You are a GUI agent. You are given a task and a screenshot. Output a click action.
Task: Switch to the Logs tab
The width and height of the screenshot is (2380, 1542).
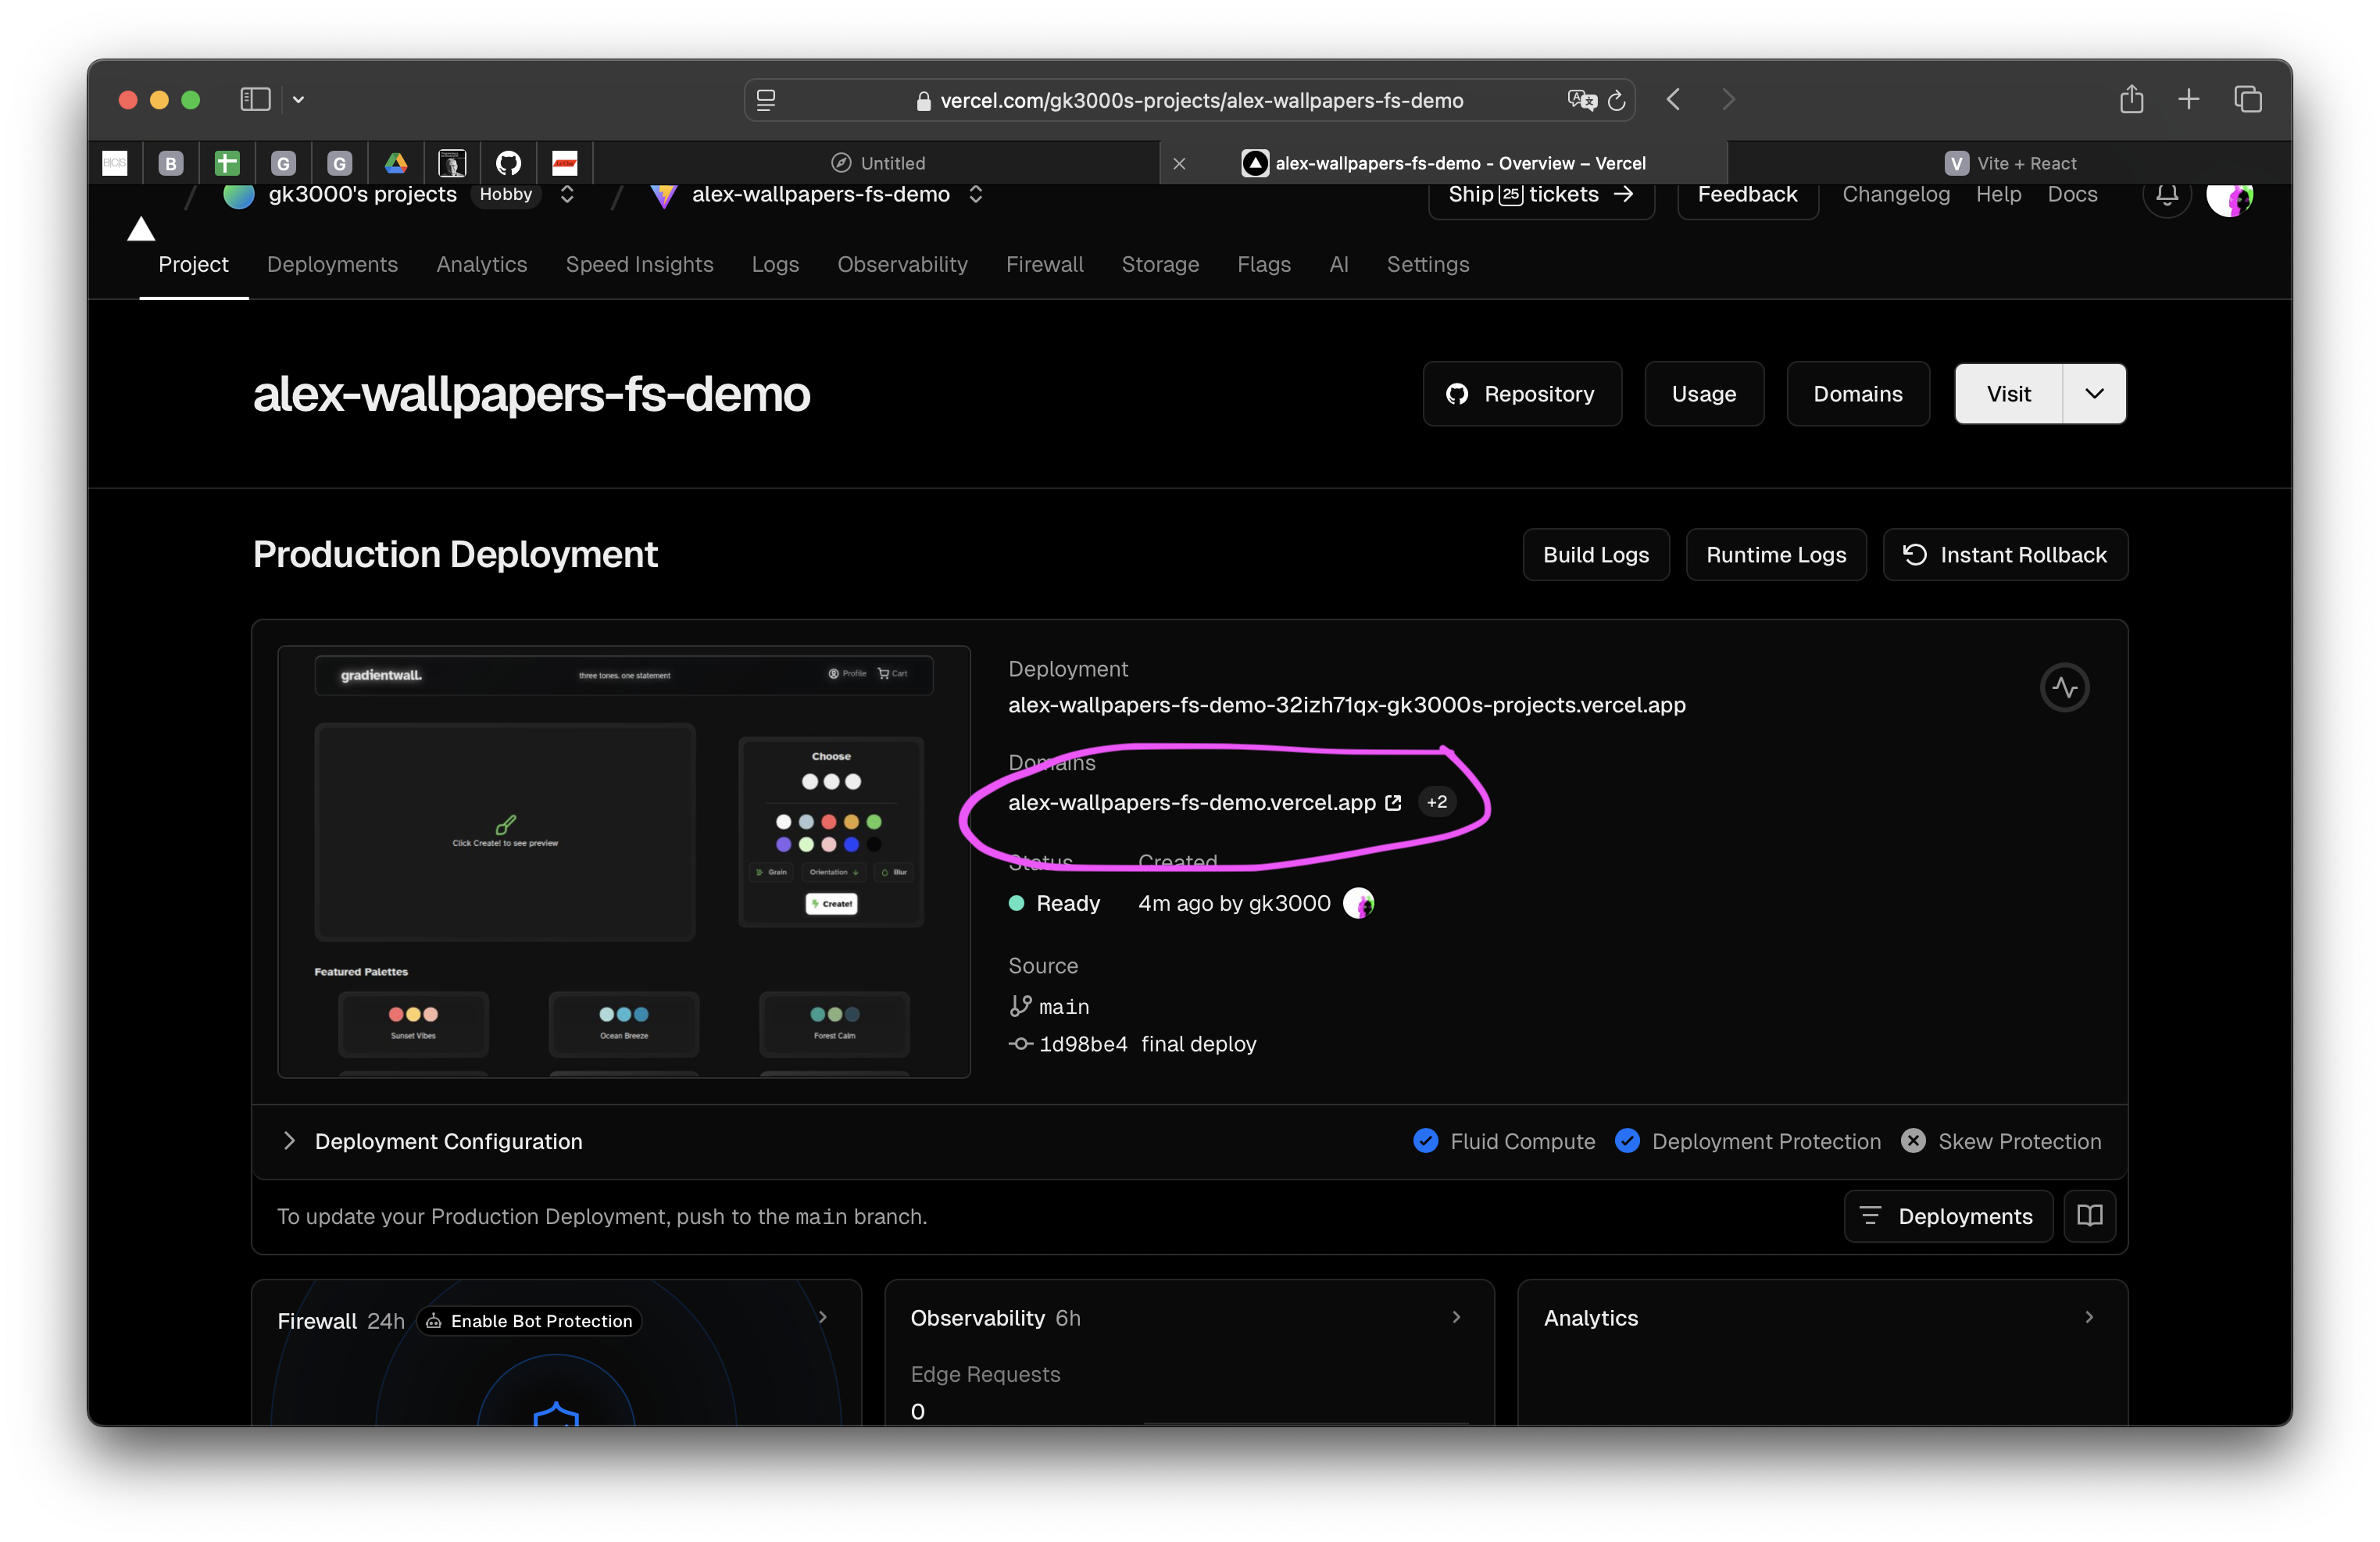coord(775,264)
